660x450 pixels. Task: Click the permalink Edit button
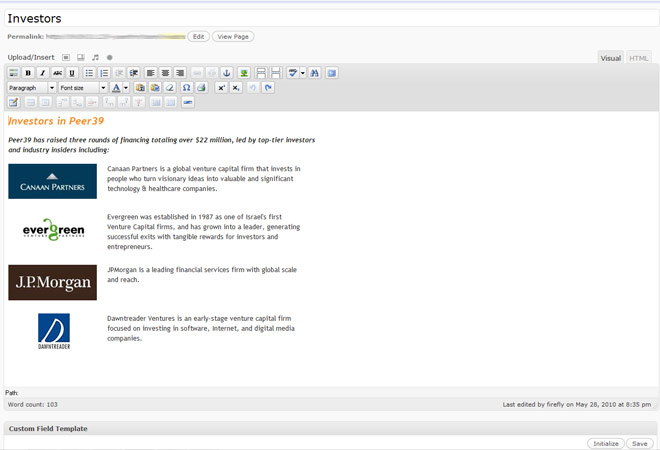coord(198,37)
